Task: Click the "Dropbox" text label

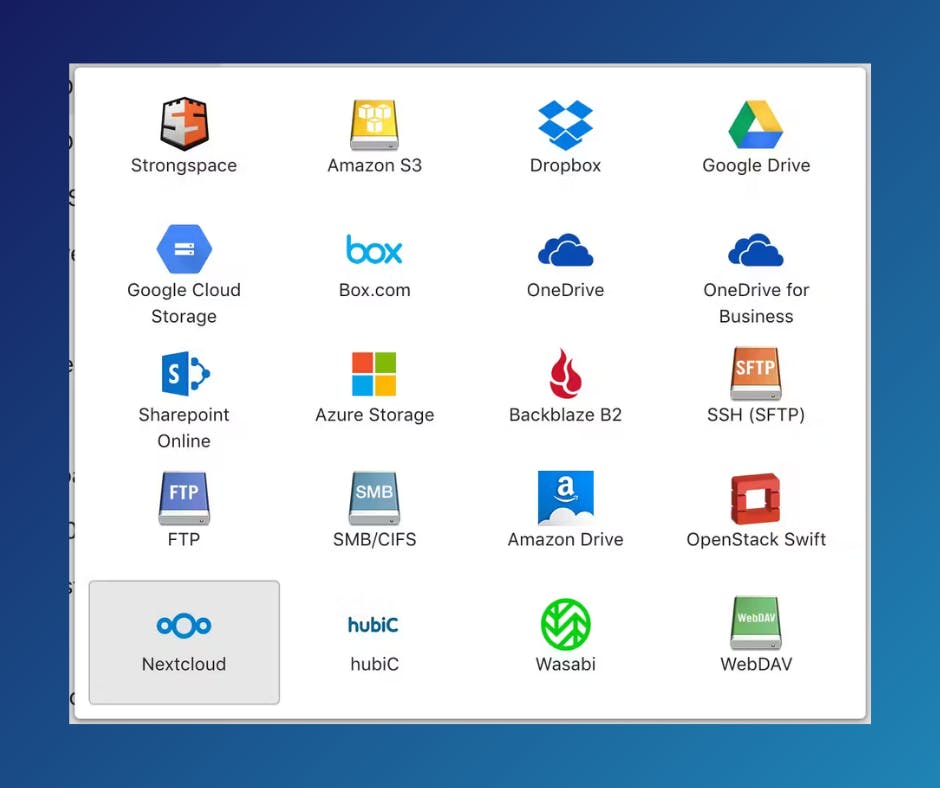Action: (x=565, y=166)
